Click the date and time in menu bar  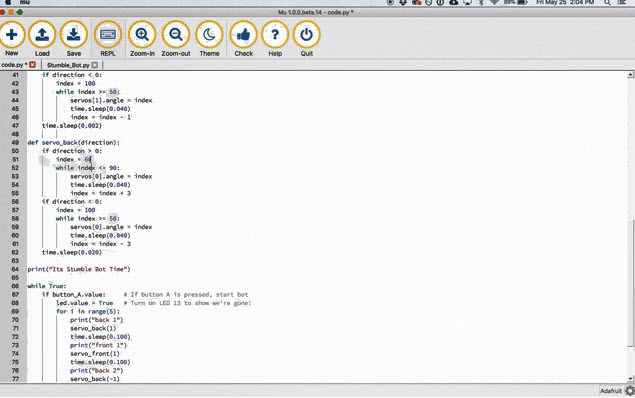[565, 2]
